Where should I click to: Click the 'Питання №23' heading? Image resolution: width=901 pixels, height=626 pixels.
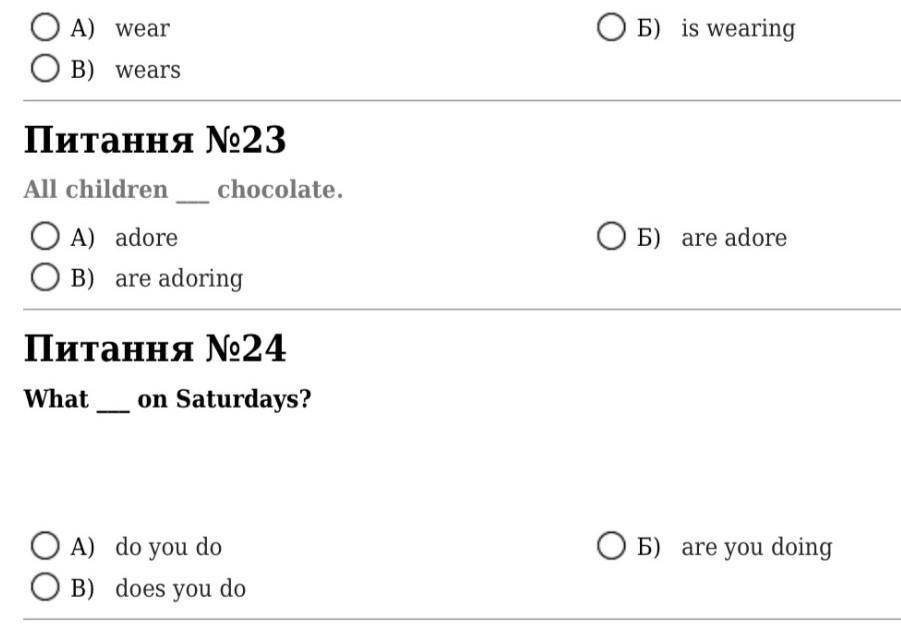pos(155,140)
